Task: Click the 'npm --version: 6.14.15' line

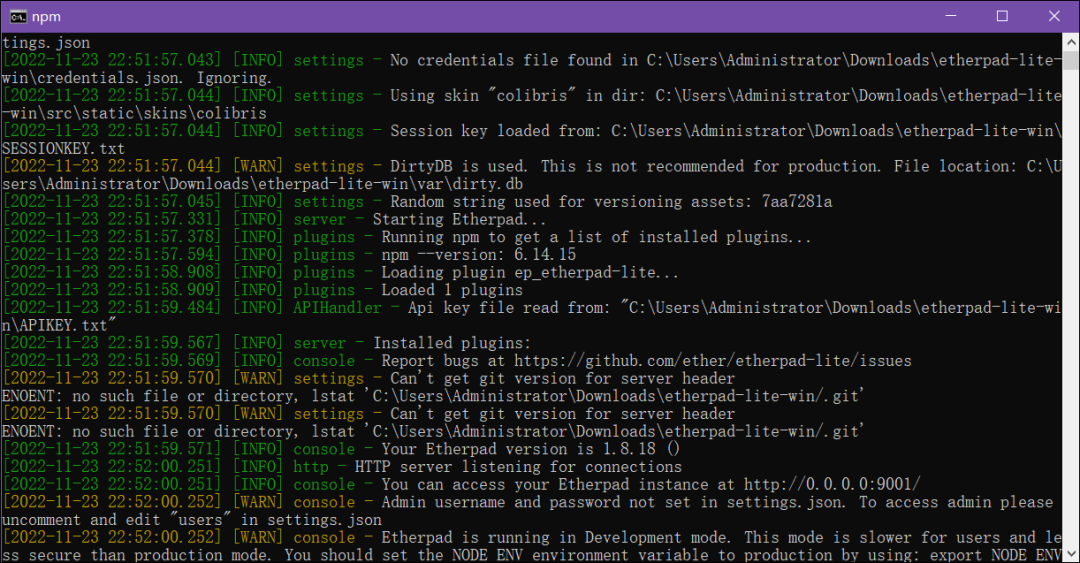Action: click(479, 254)
